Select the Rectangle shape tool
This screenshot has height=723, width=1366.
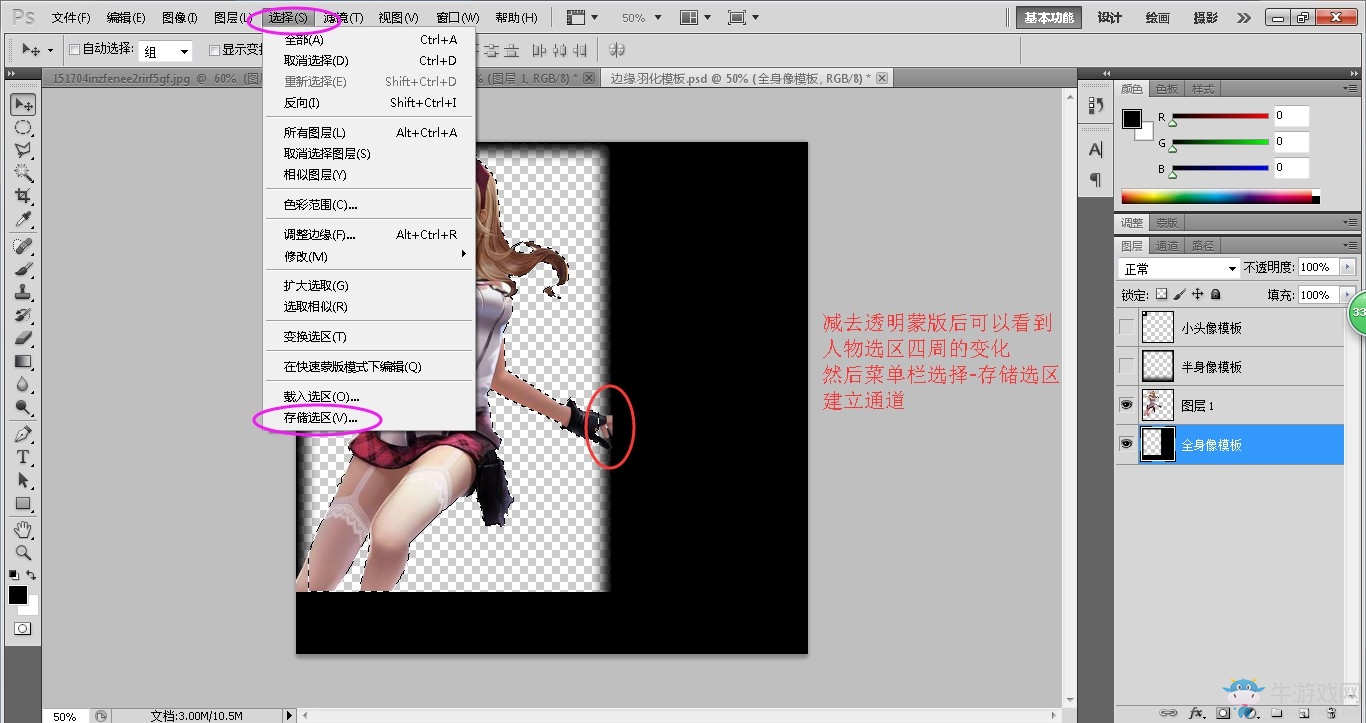tap(23, 503)
